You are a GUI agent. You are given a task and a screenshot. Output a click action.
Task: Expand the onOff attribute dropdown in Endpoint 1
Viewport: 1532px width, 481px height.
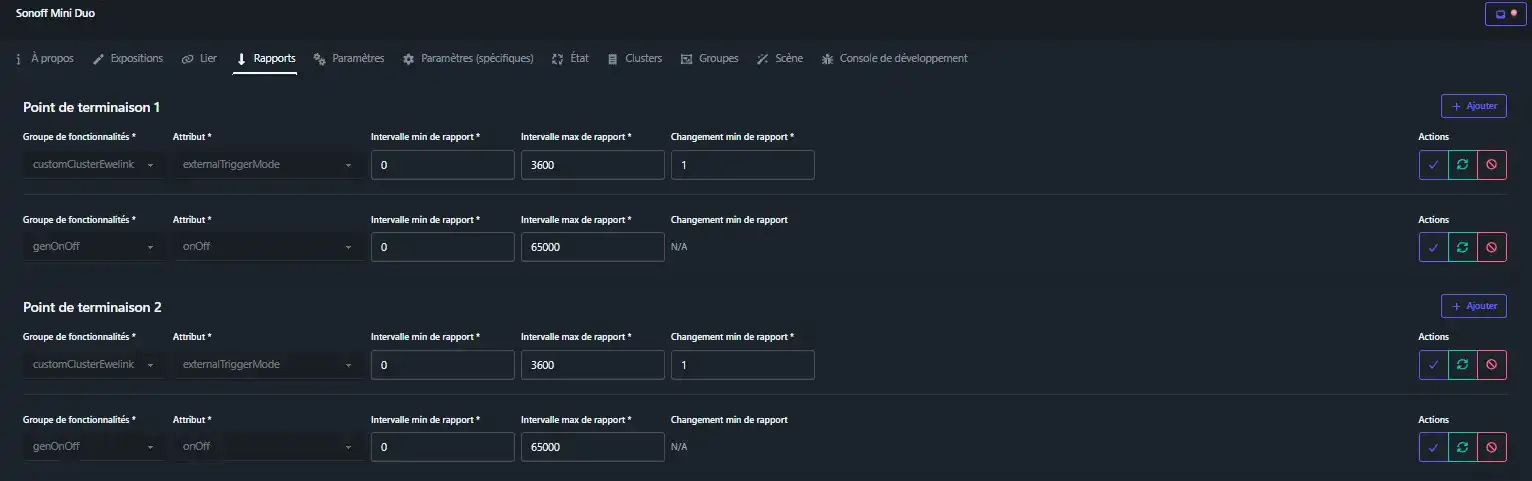coord(266,247)
